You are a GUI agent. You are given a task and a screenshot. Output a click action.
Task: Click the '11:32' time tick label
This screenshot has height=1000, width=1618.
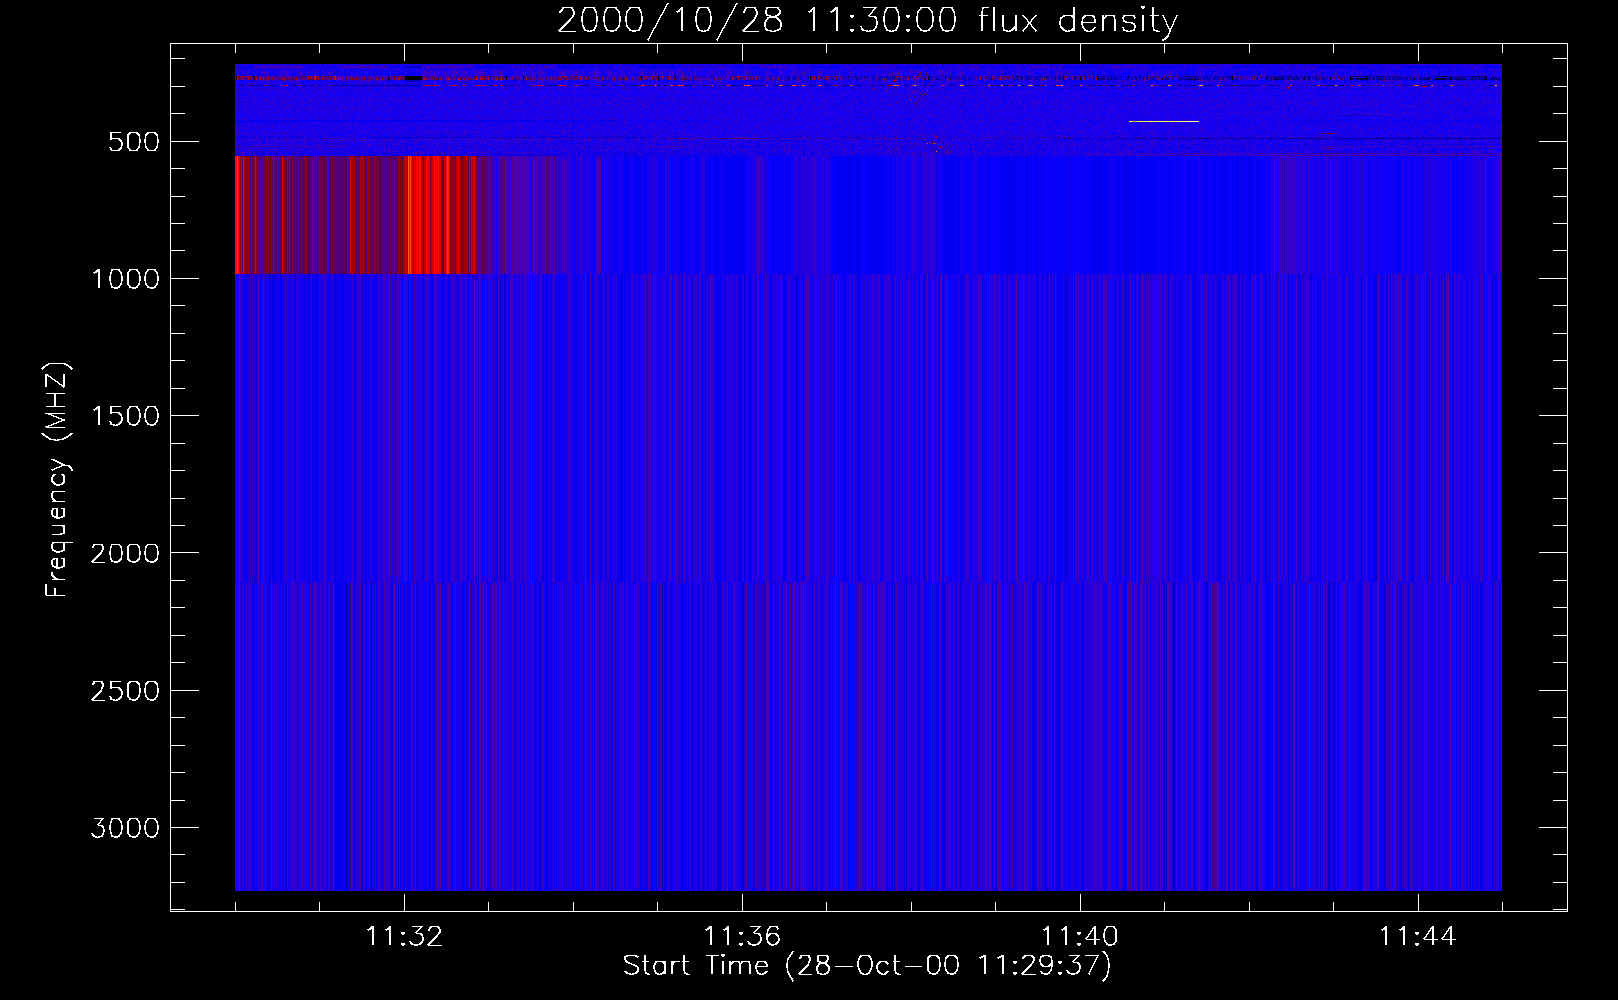pyautogui.click(x=404, y=936)
